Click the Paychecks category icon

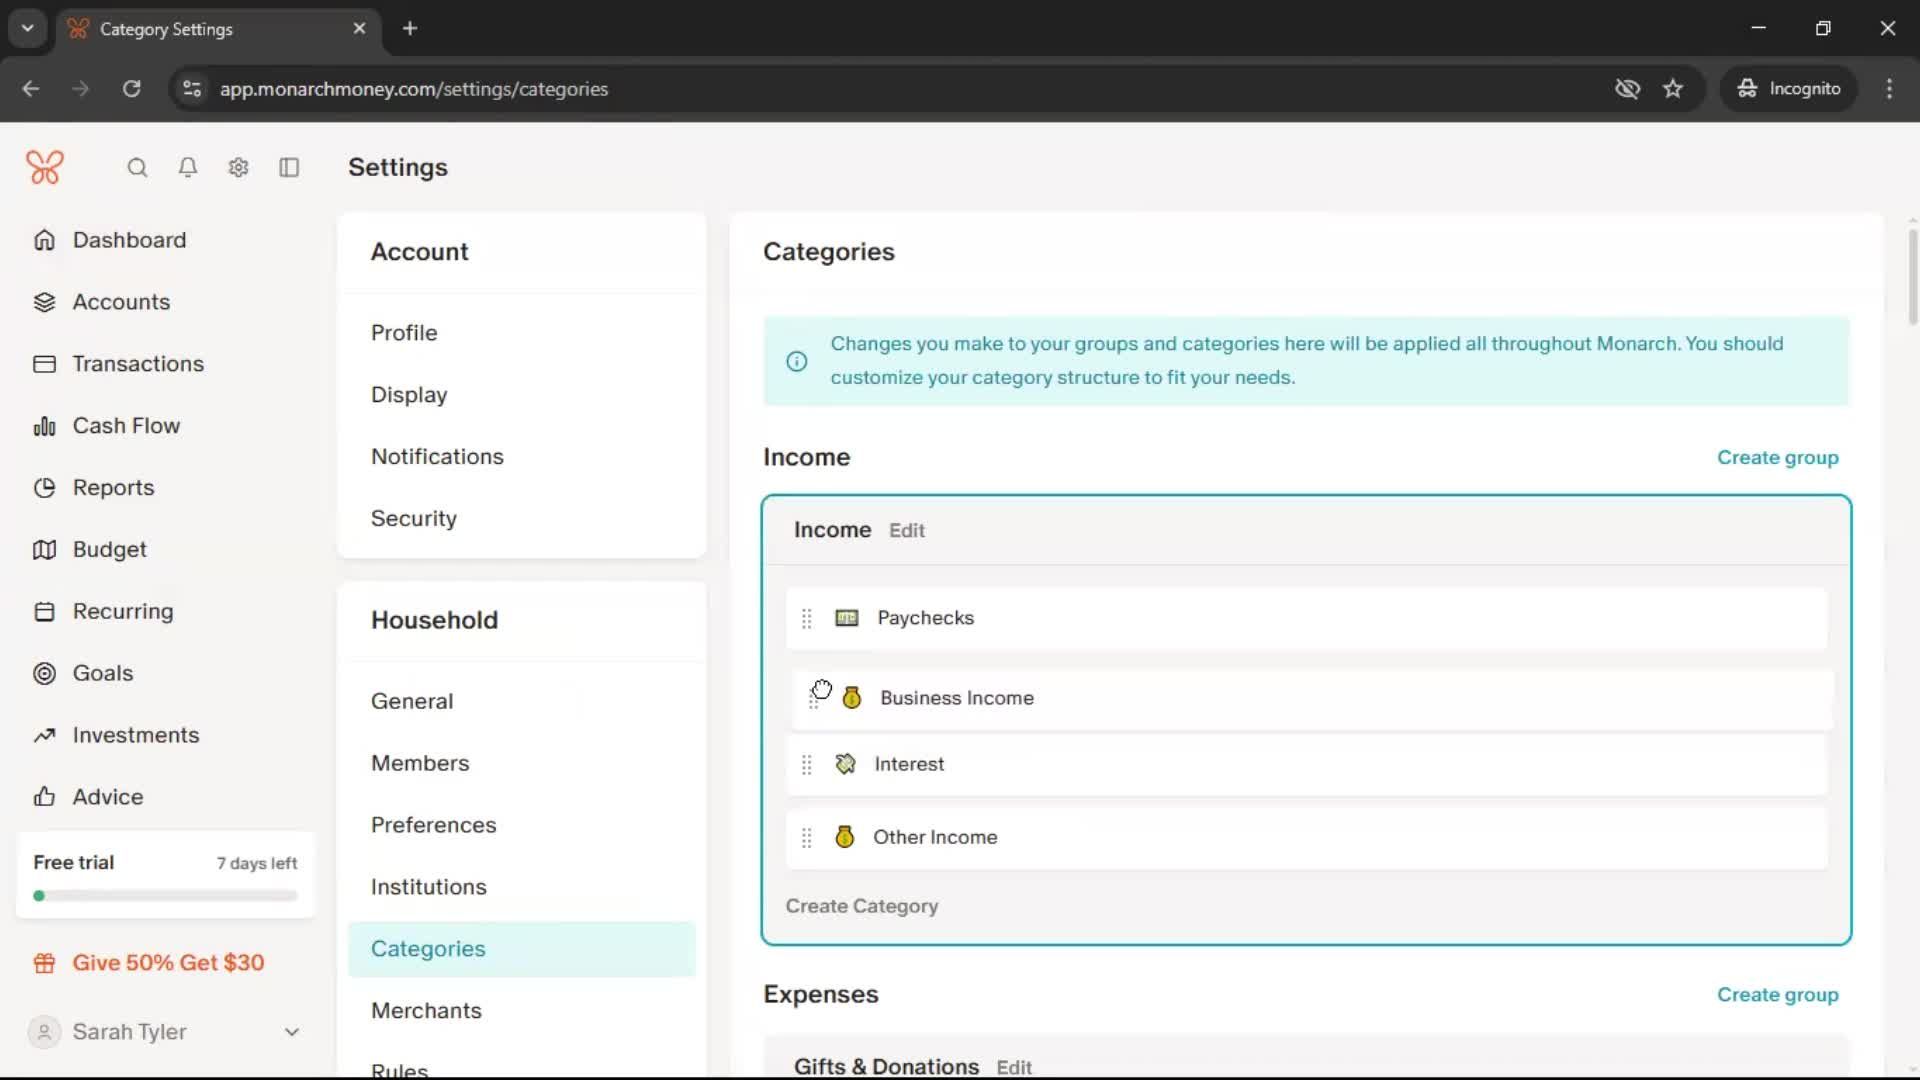846,618
